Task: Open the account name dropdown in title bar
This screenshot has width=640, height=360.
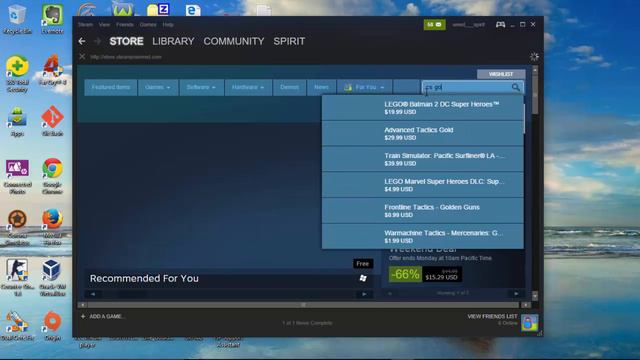Action: tap(469, 24)
